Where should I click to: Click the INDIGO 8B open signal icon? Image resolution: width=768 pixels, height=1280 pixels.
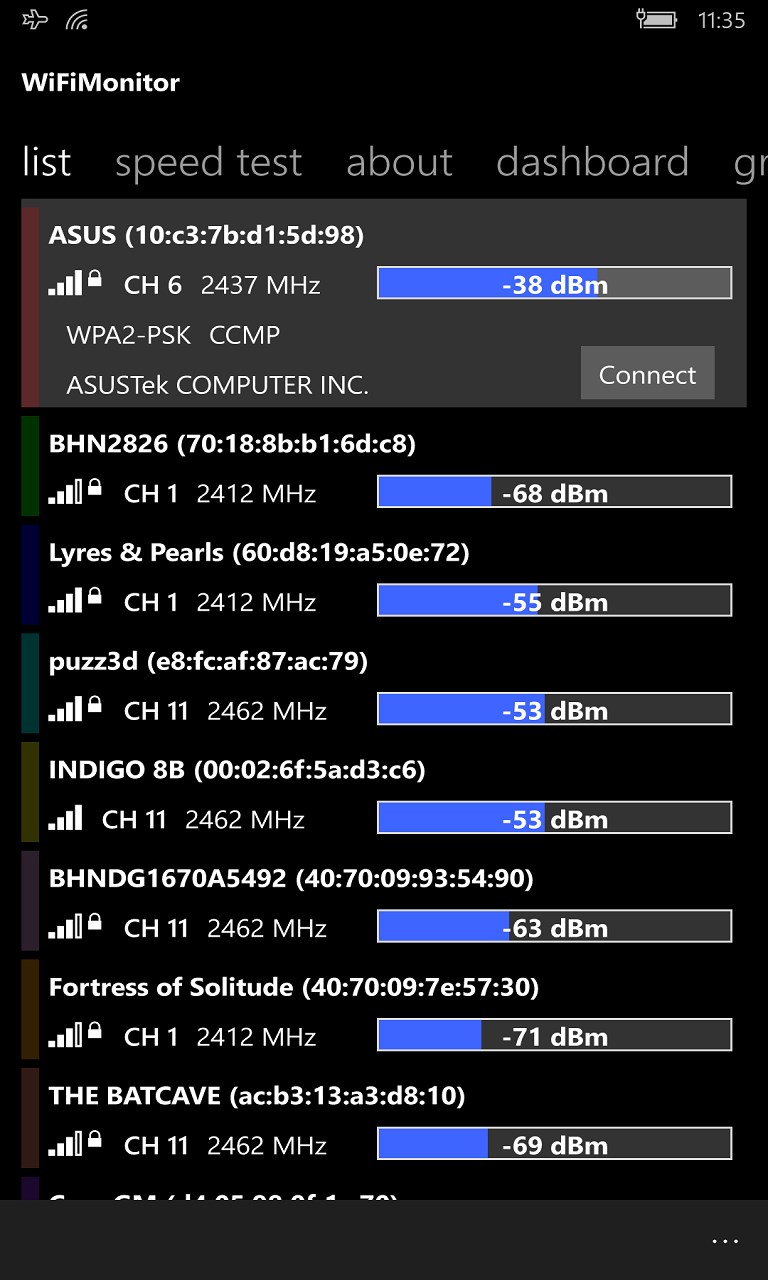tap(65, 819)
